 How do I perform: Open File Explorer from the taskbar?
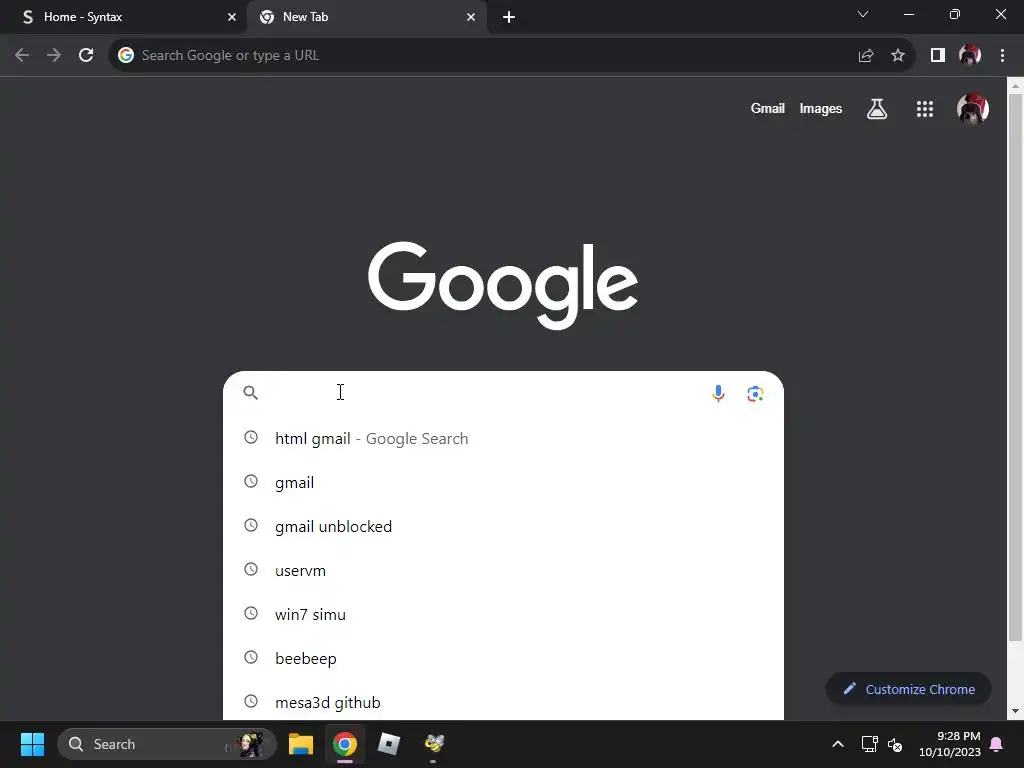301,744
